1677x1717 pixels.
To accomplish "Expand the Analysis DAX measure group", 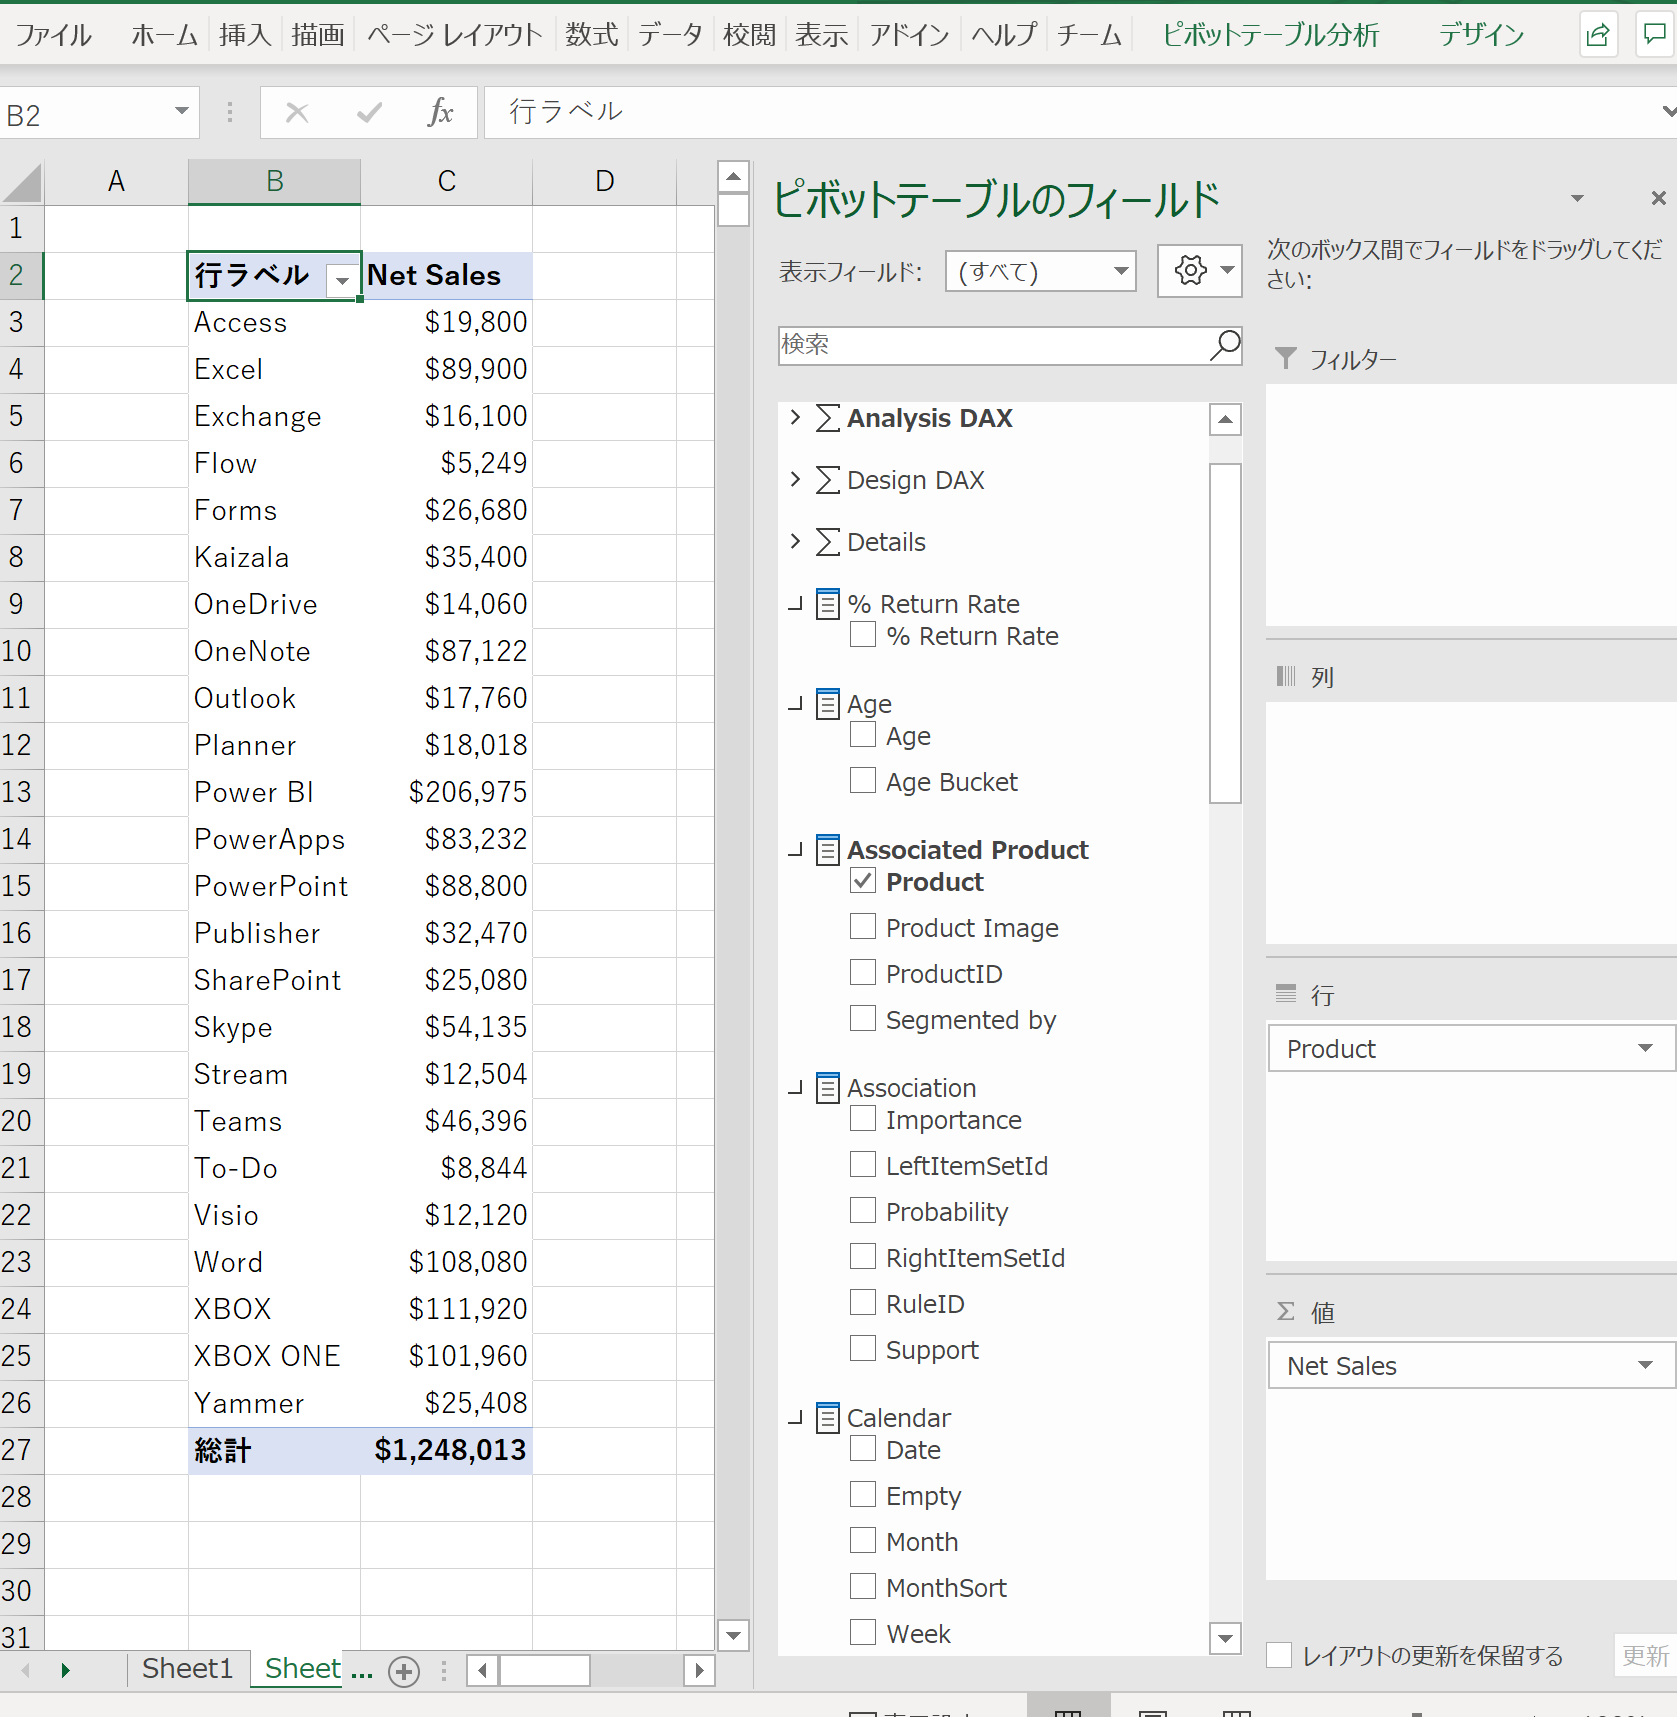I will tap(795, 417).
